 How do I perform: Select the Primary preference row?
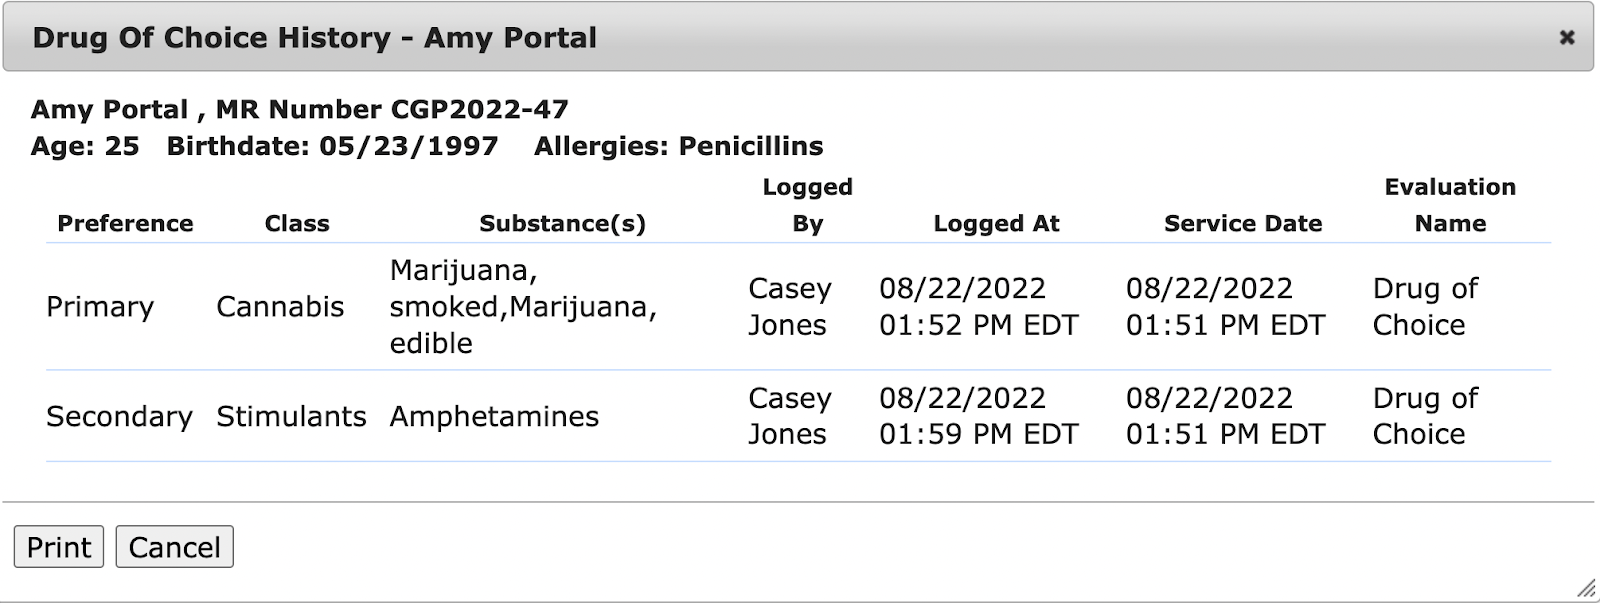click(x=100, y=307)
